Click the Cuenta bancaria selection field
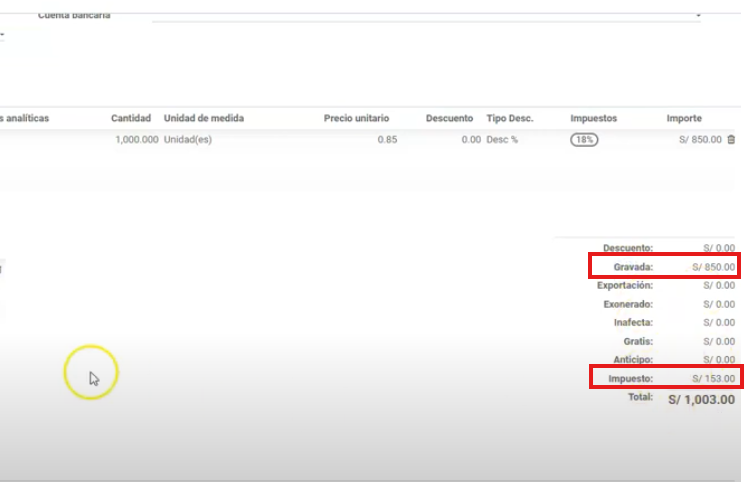 [420, 15]
